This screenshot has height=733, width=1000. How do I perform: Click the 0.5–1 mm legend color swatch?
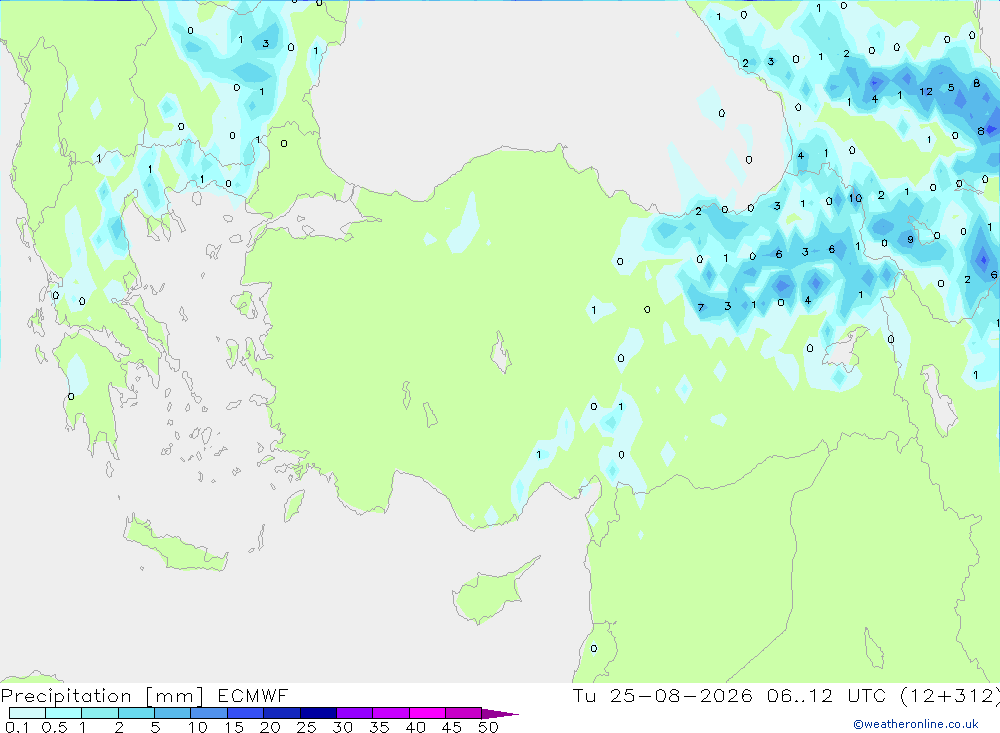64,713
